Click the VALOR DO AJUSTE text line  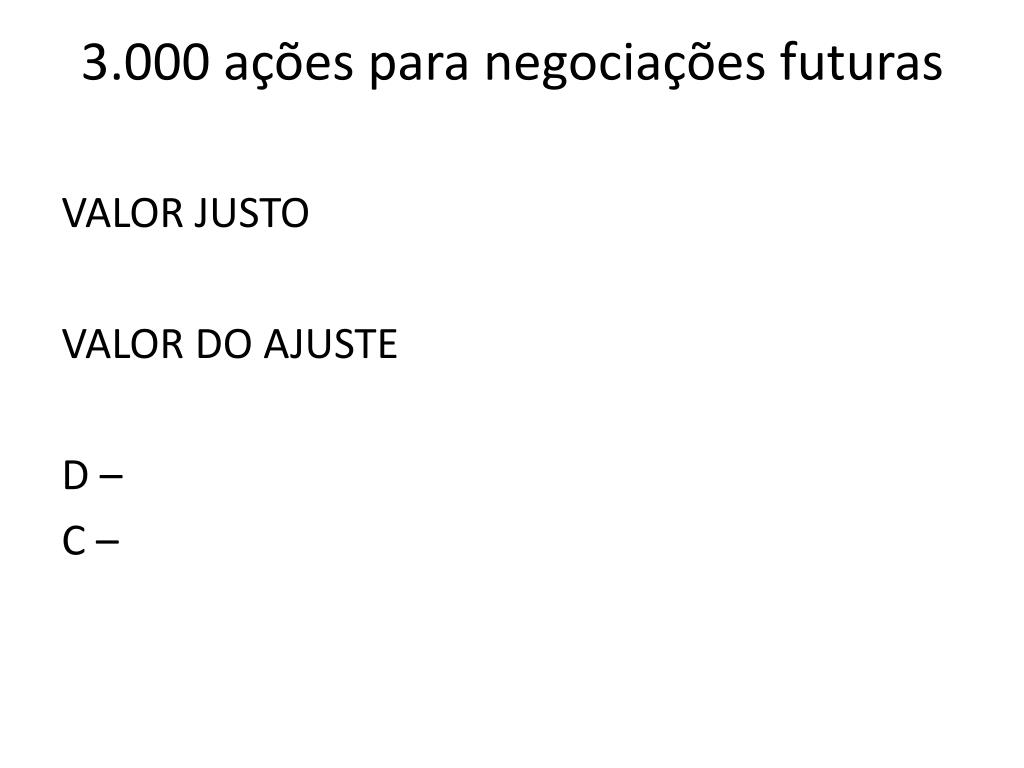point(230,344)
